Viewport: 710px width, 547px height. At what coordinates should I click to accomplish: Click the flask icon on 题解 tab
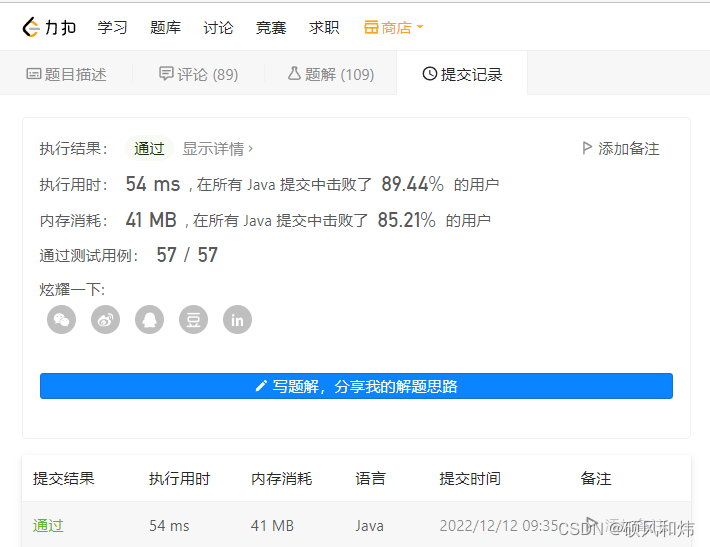pyautogui.click(x=294, y=73)
